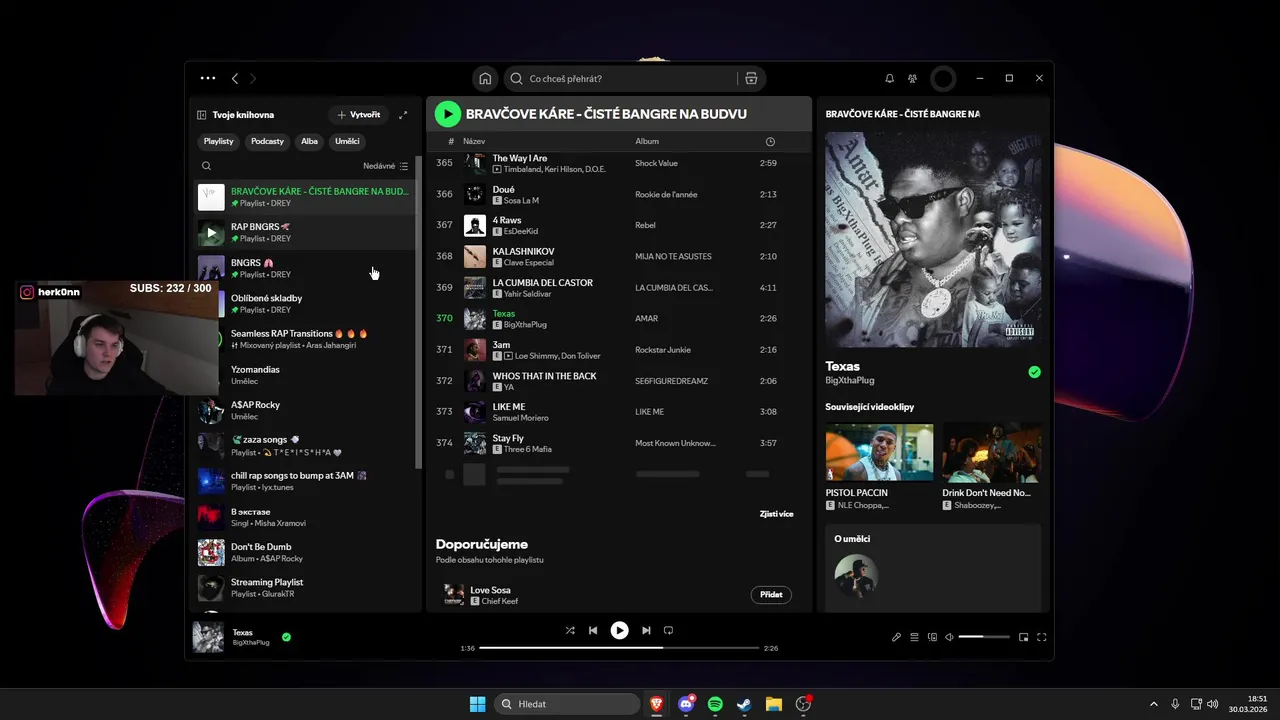
Task: Open Brave browser from the taskbar
Action: click(x=657, y=704)
